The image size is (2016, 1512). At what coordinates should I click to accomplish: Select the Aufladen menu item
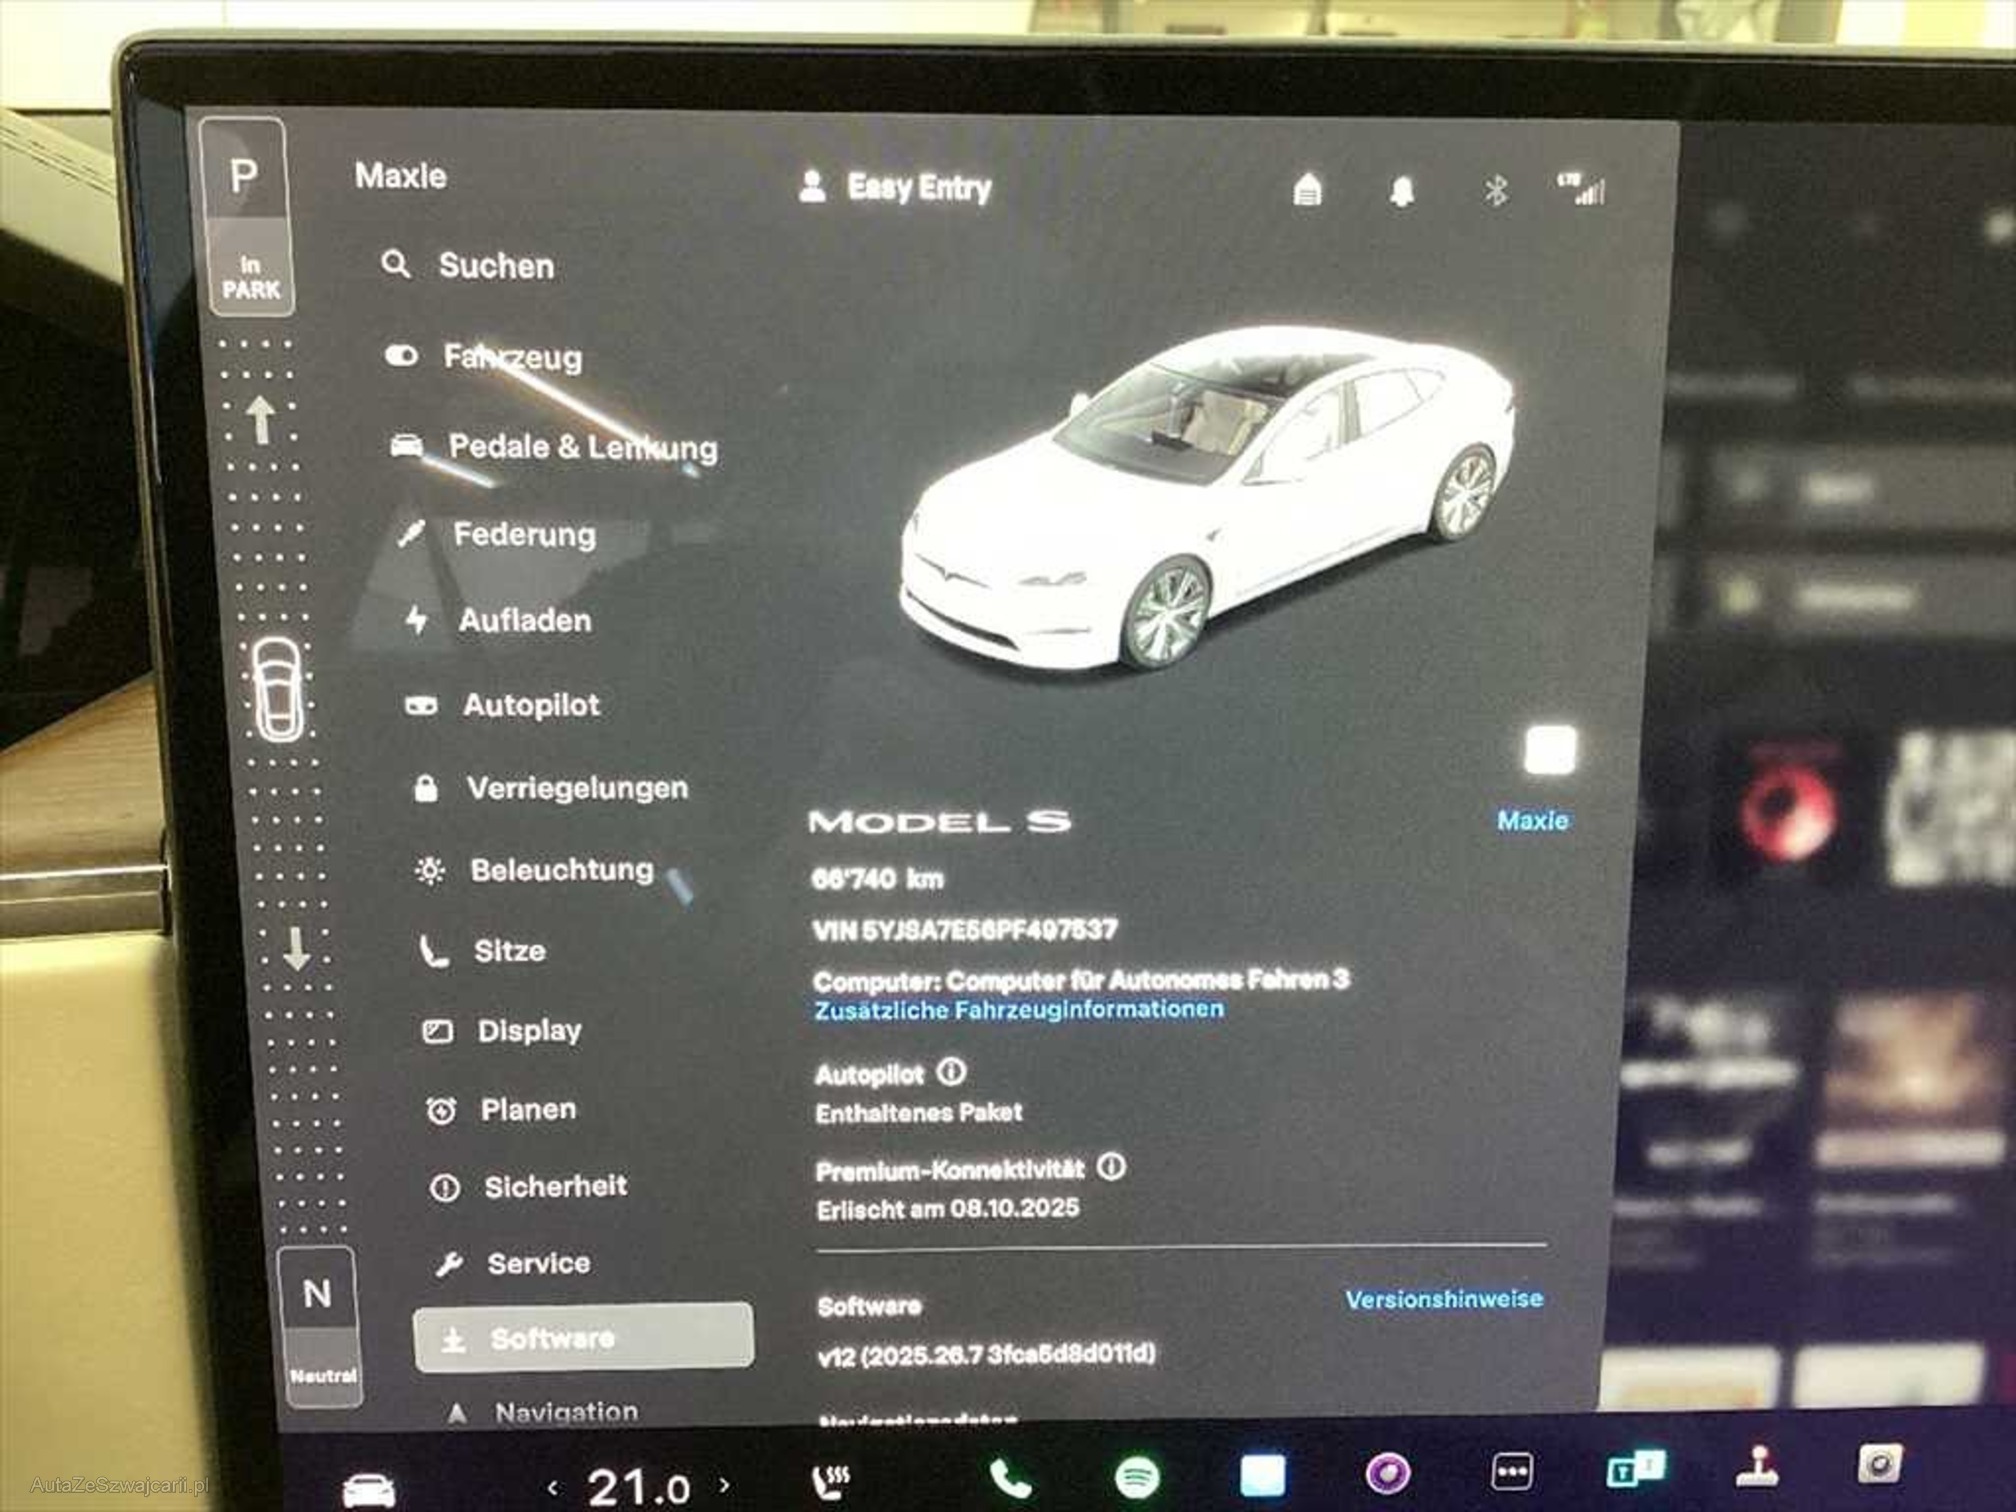(x=524, y=620)
